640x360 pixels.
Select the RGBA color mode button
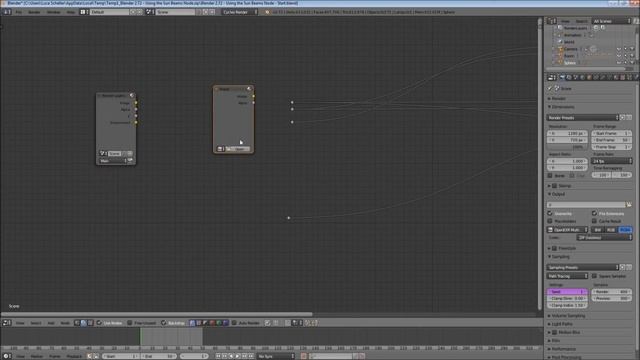click(x=625, y=230)
